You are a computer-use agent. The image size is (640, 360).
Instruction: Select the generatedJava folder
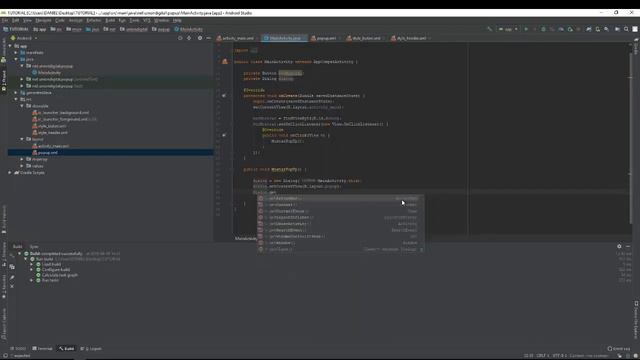pos(36,93)
